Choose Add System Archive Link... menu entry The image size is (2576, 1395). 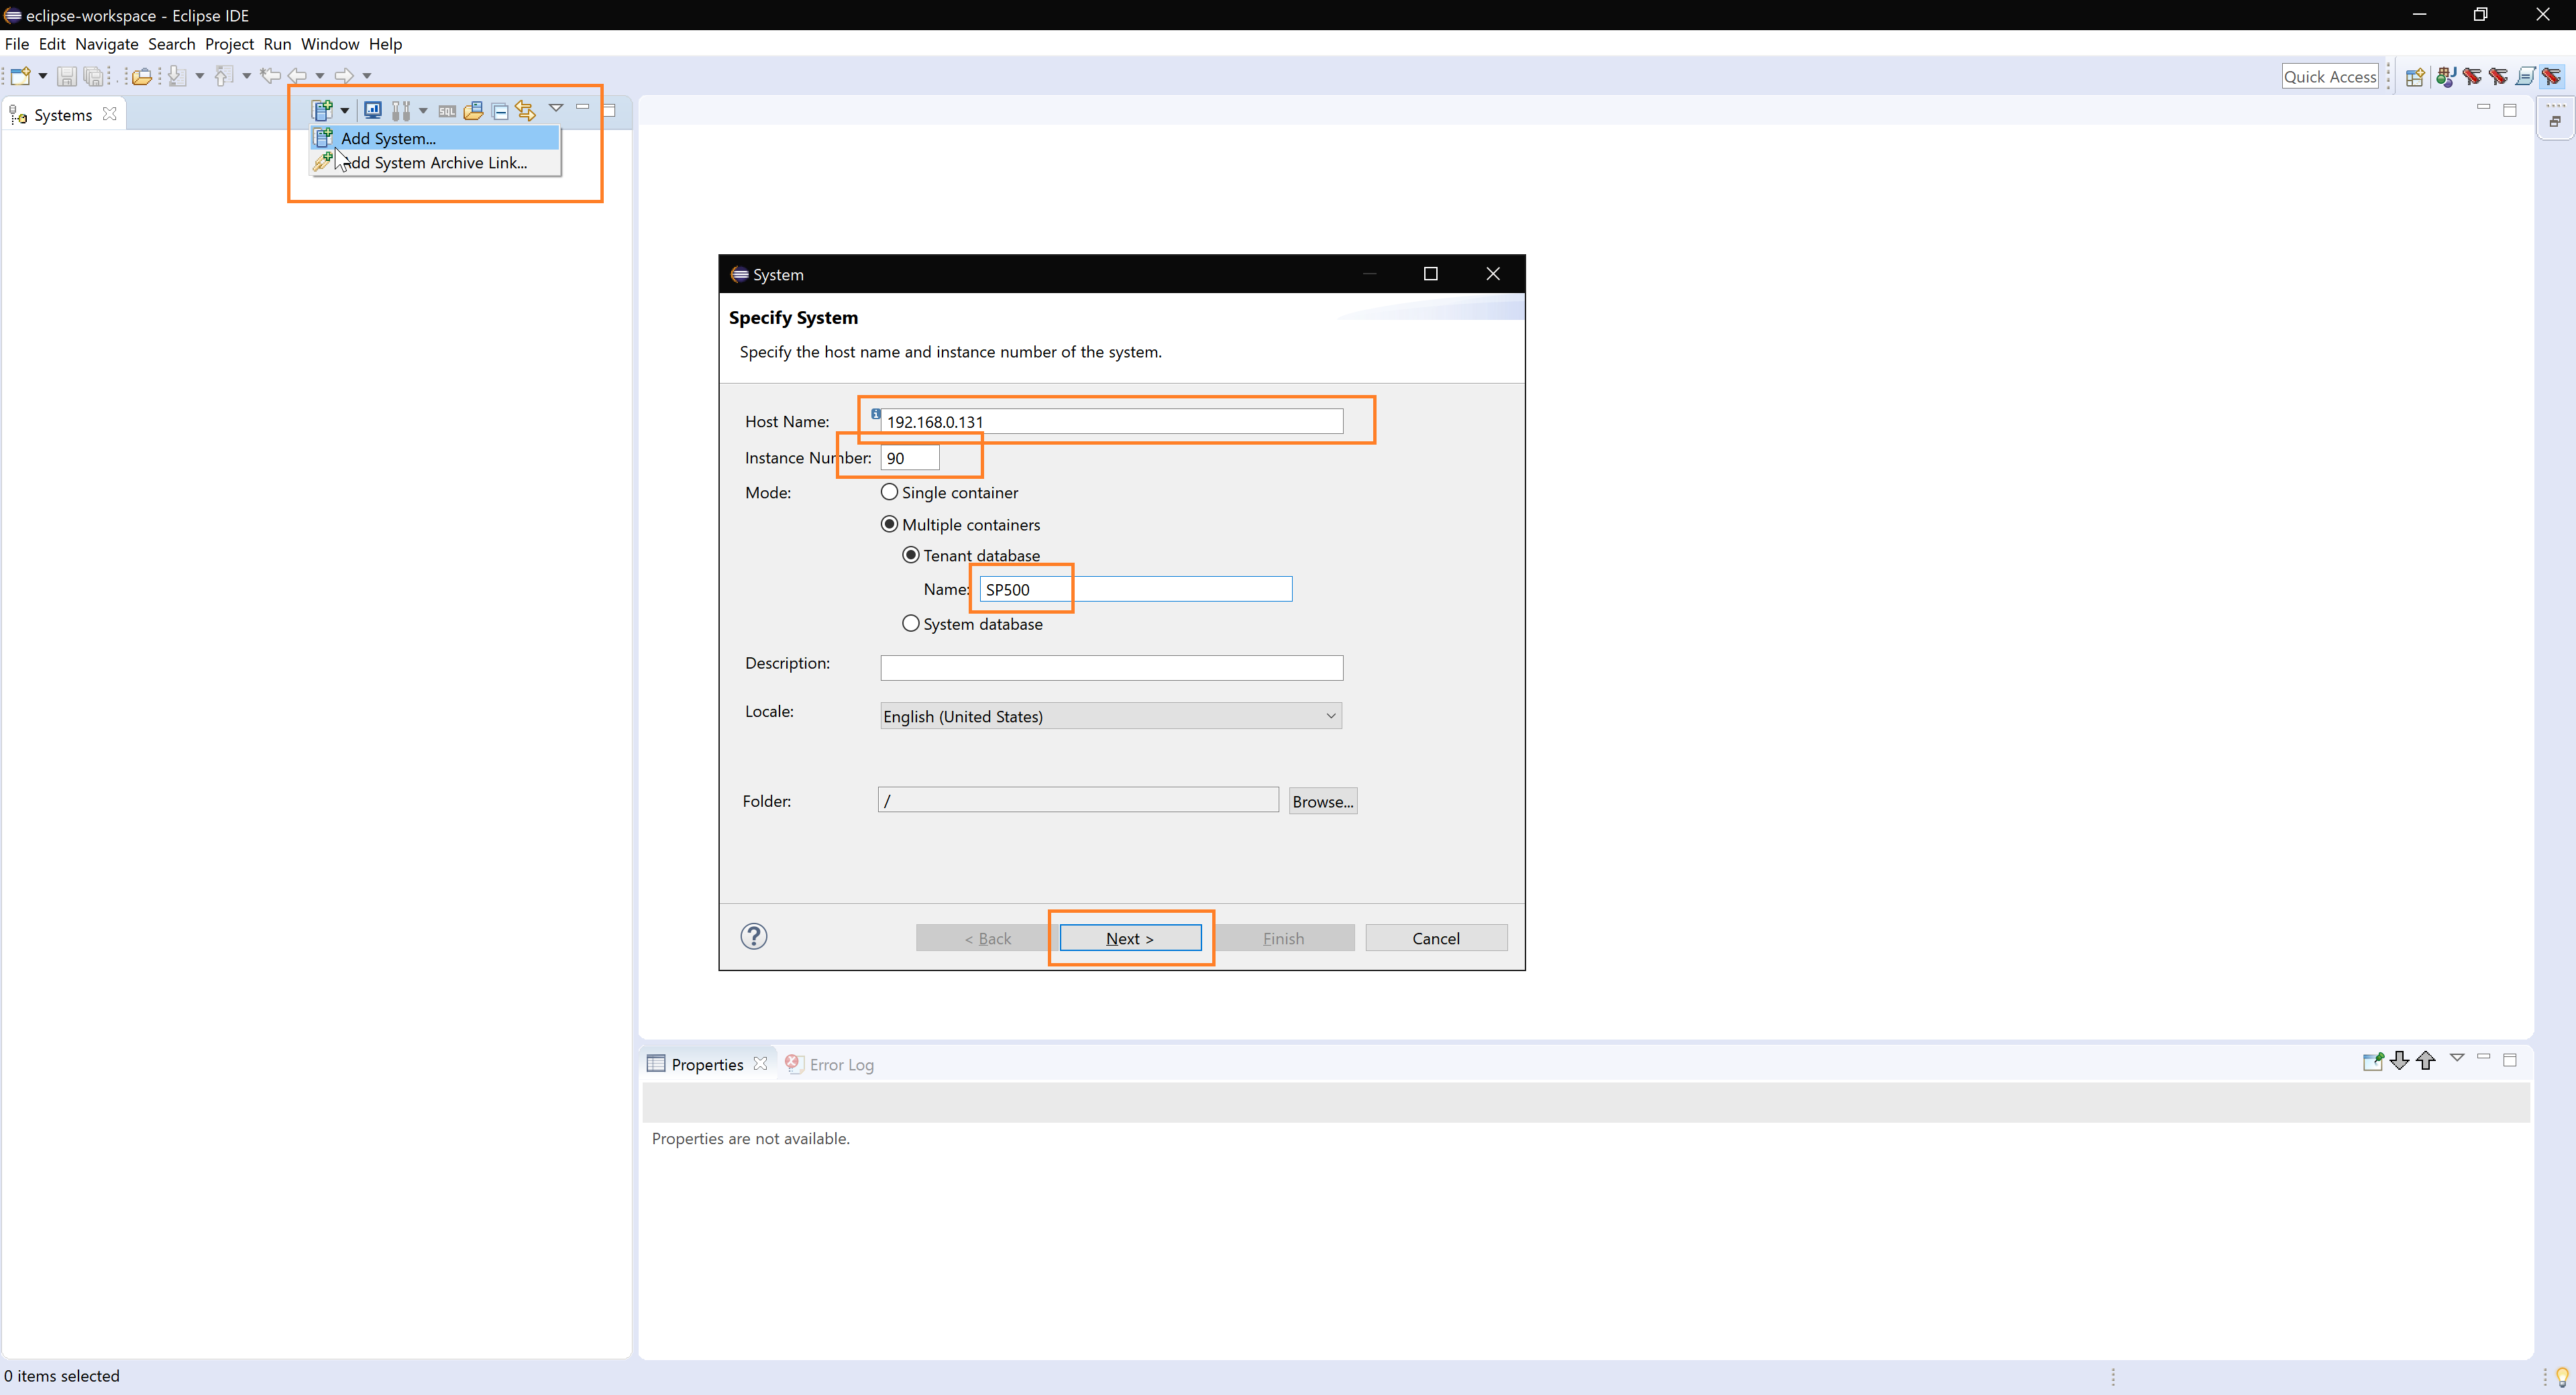click(x=434, y=163)
